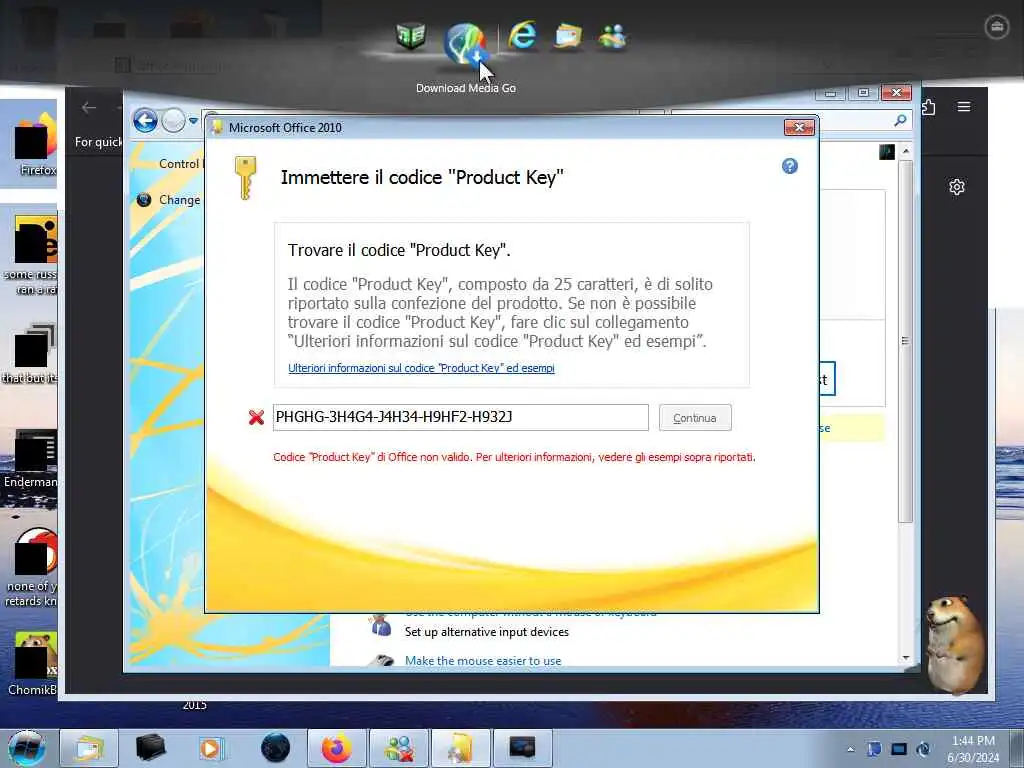Switch to Office setup taskbar button
This screenshot has height=768, width=1024.
coord(460,748)
